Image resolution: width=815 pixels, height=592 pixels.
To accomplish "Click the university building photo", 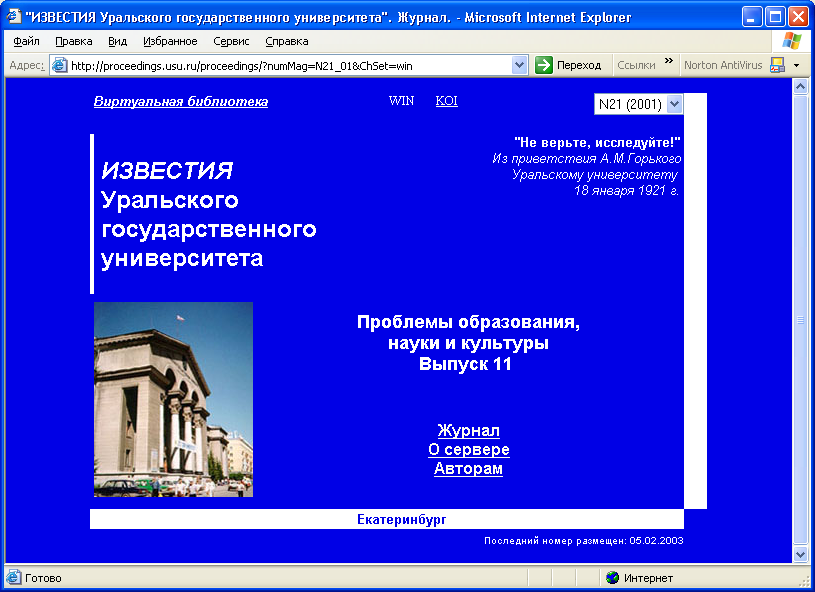I will (x=173, y=399).
